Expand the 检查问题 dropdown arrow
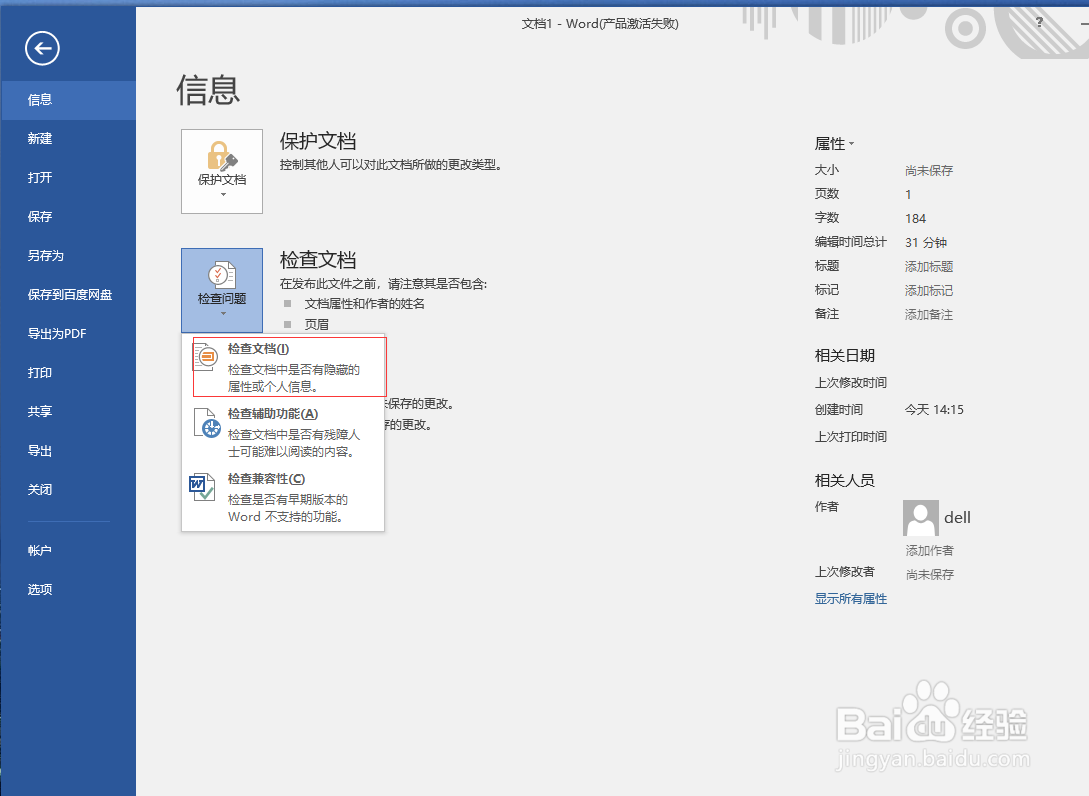Image resolution: width=1089 pixels, height=796 pixels. coord(221,313)
